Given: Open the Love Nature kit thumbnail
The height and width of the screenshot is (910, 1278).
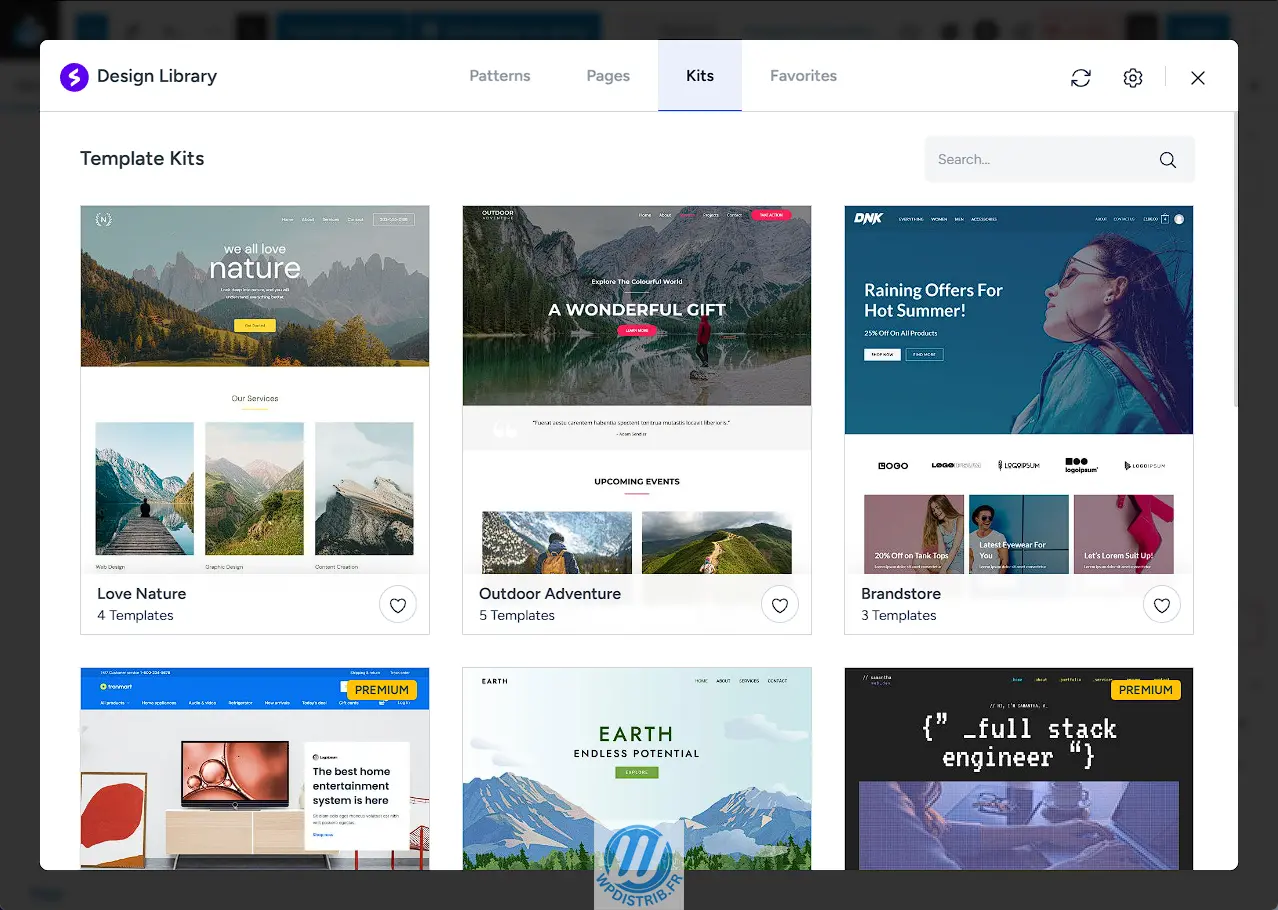Looking at the screenshot, I should [x=255, y=390].
